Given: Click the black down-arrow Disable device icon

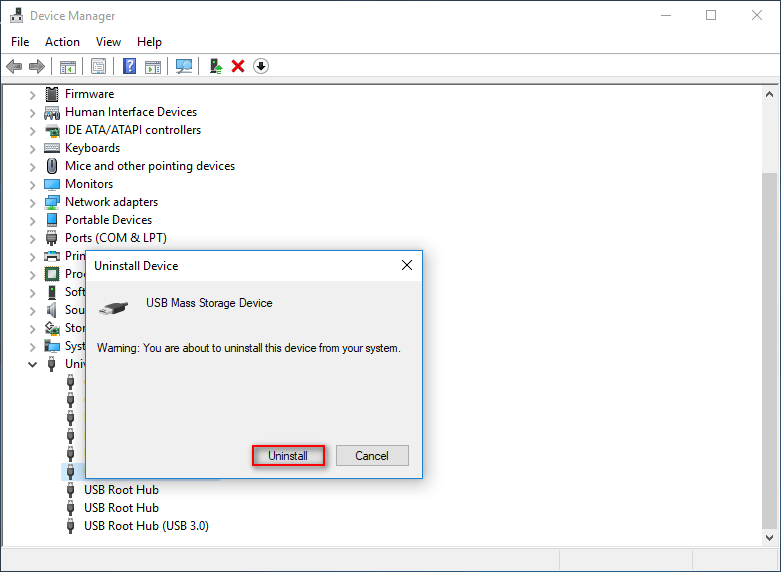Looking at the screenshot, I should pos(261,66).
